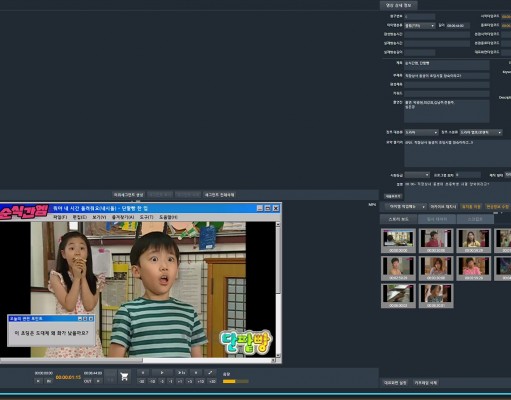
Task: Step back 30 with the -30 button
Action: point(141,381)
